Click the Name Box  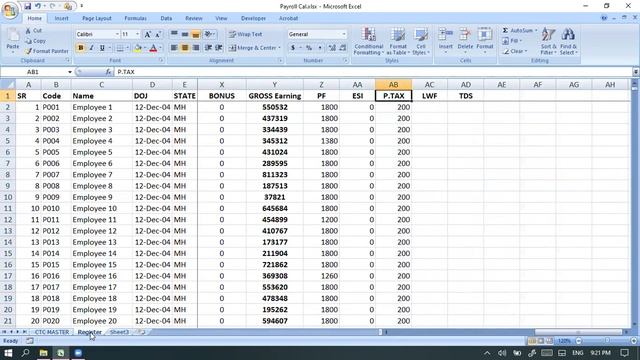tap(33, 72)
